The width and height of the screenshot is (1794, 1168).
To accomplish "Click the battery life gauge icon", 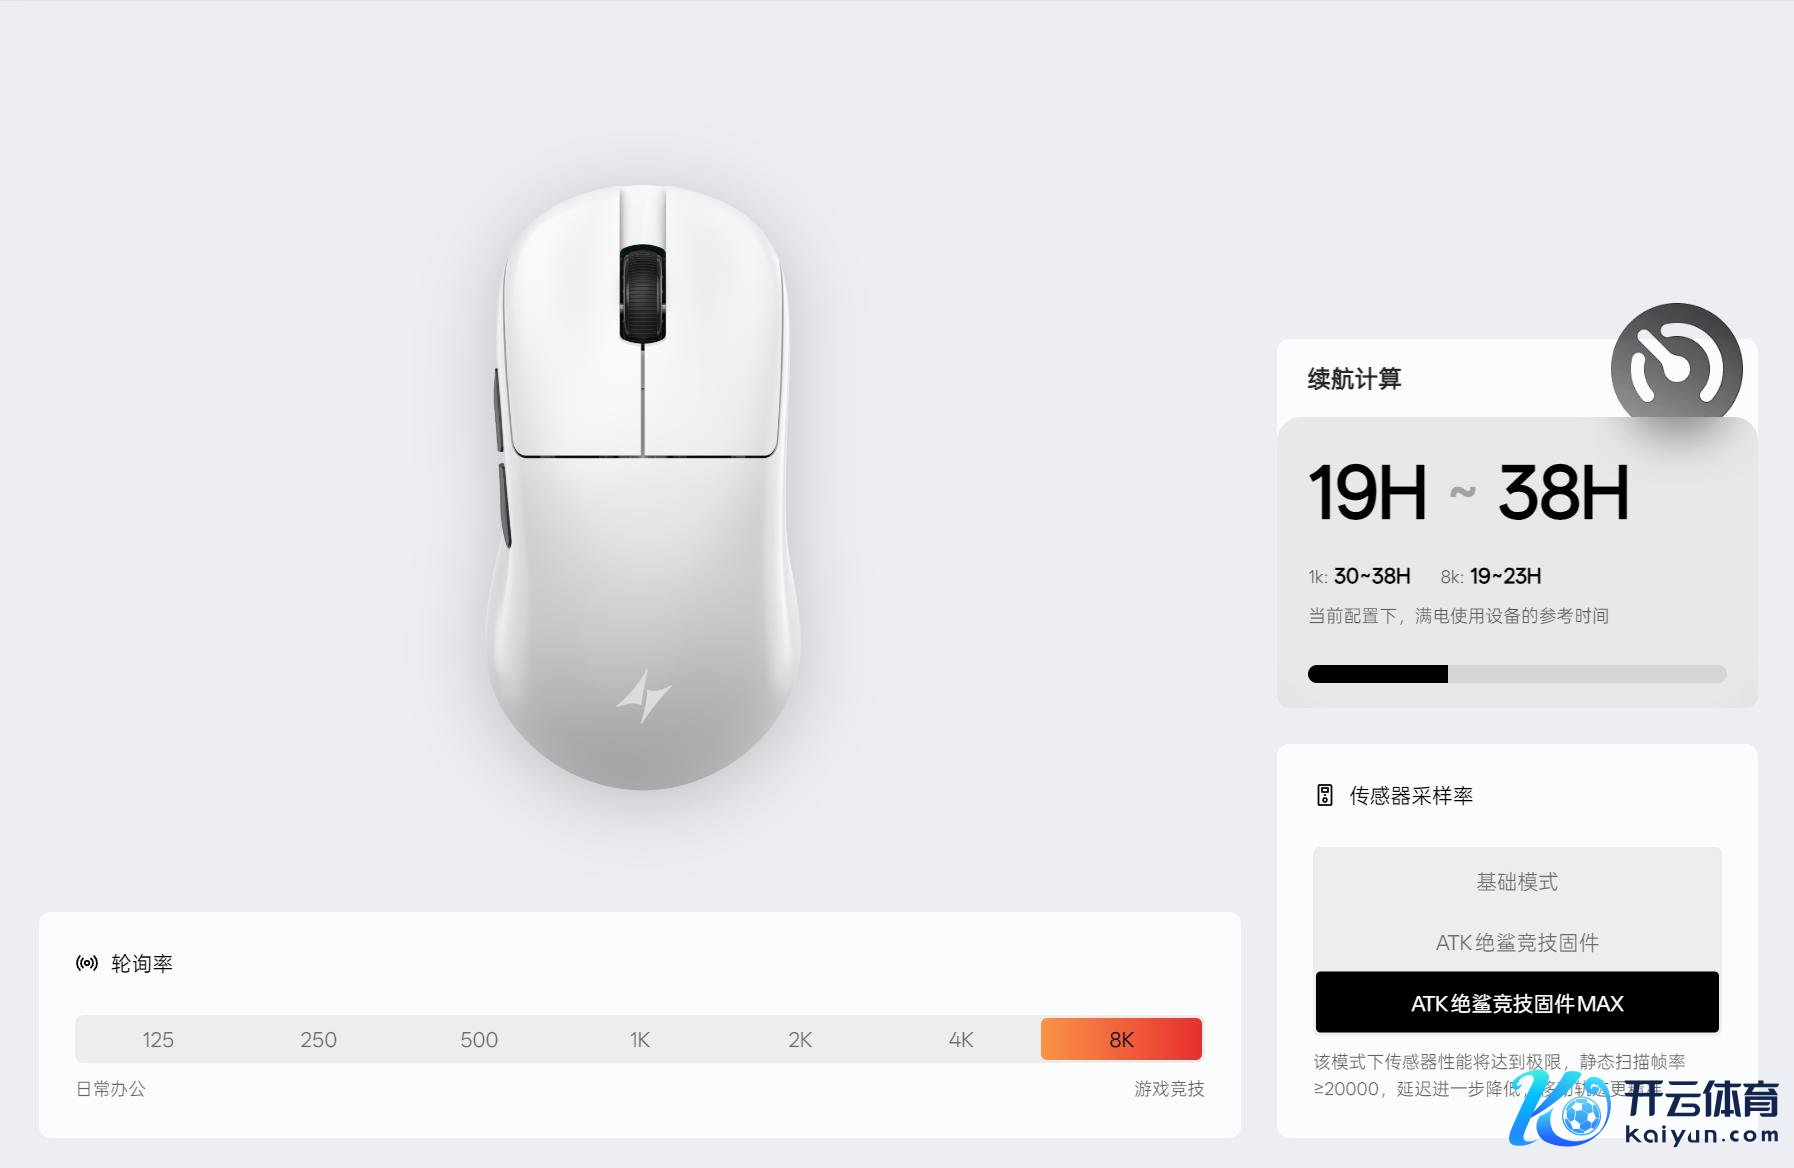I will [x=1676, y=367].
